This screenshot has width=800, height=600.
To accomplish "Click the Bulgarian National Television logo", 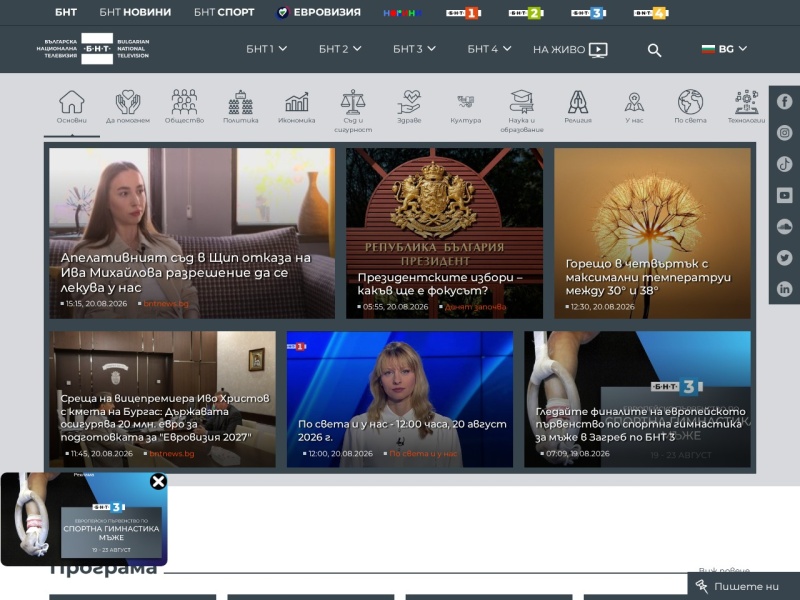I will [x=93, y=48].
